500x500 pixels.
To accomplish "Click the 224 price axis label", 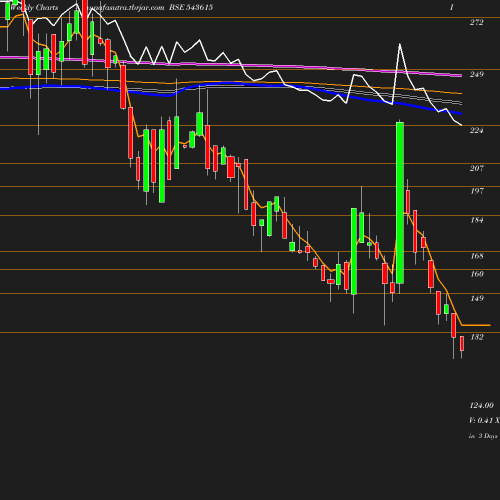I will (x=476, y=130).
